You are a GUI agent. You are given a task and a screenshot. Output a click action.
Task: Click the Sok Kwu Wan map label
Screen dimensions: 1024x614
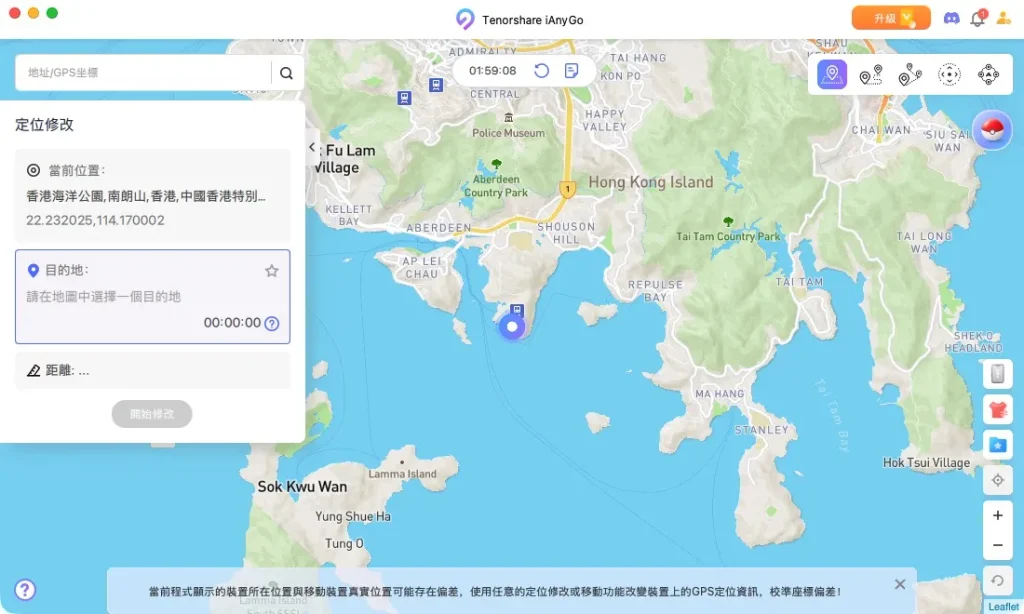[x=302, y=487]
